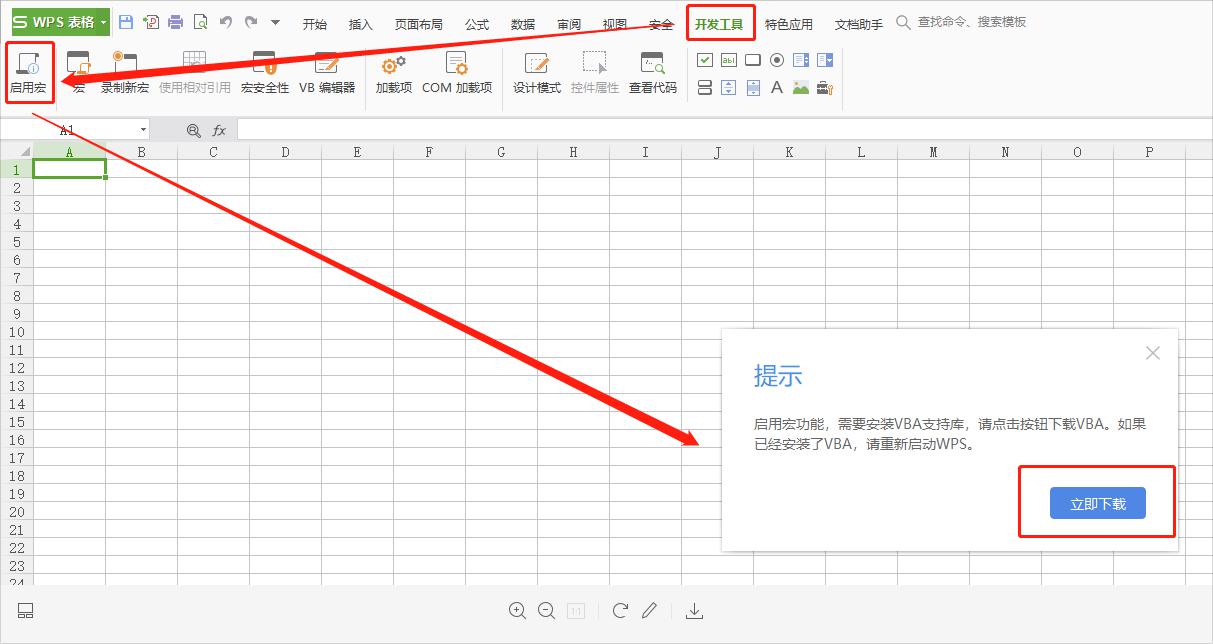Expand the Name Box dropdown arrow
Image resolution: width=1213 pixels, height=644 pixels.
143,130
